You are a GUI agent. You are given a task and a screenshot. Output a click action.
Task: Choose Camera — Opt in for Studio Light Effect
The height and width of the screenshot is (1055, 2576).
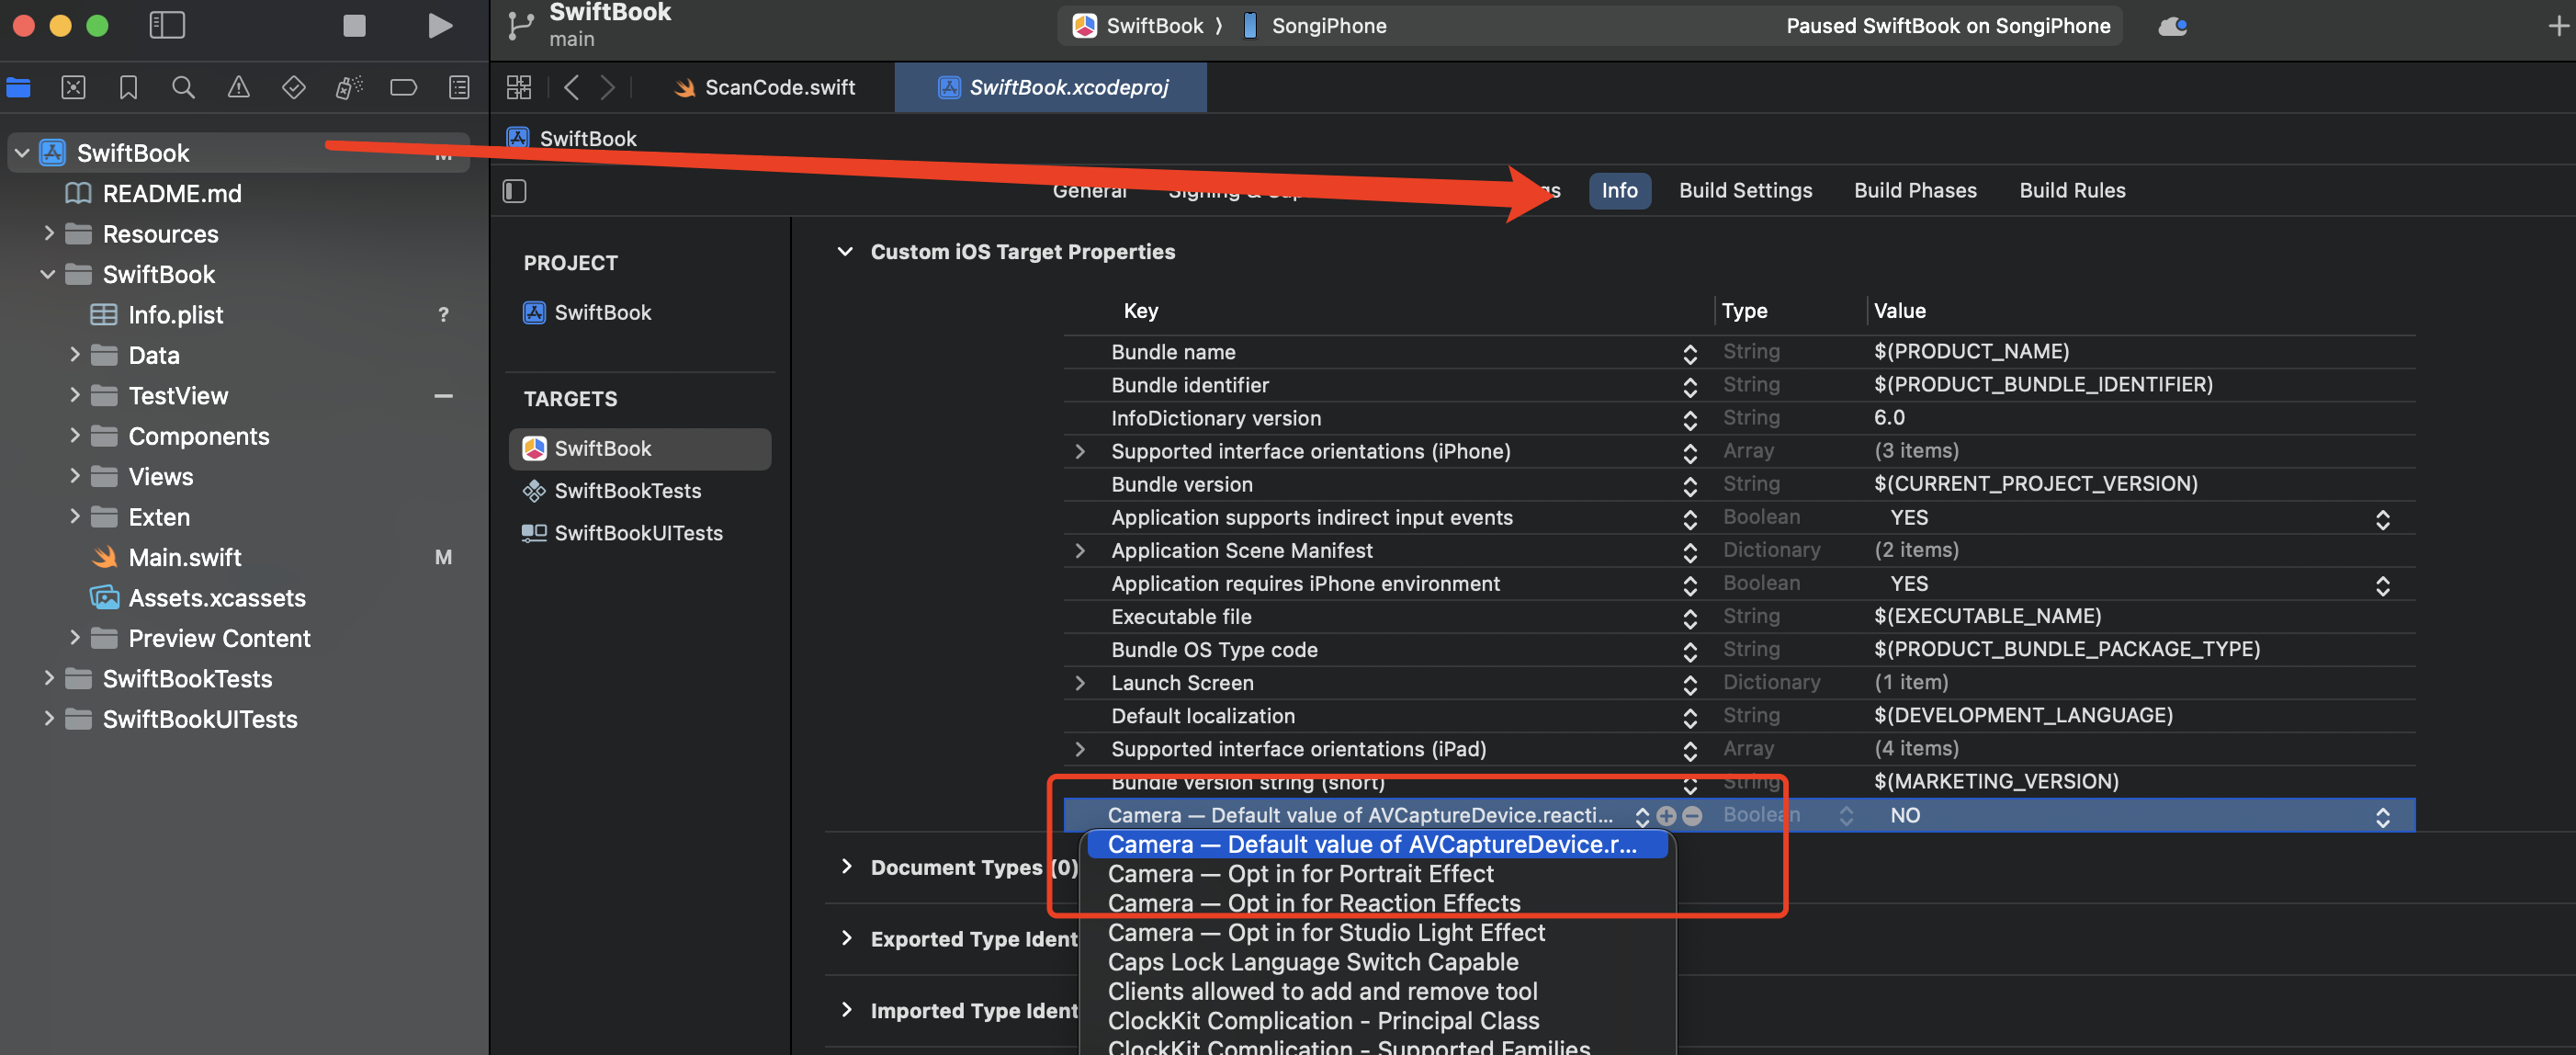tap(1377, 933)
